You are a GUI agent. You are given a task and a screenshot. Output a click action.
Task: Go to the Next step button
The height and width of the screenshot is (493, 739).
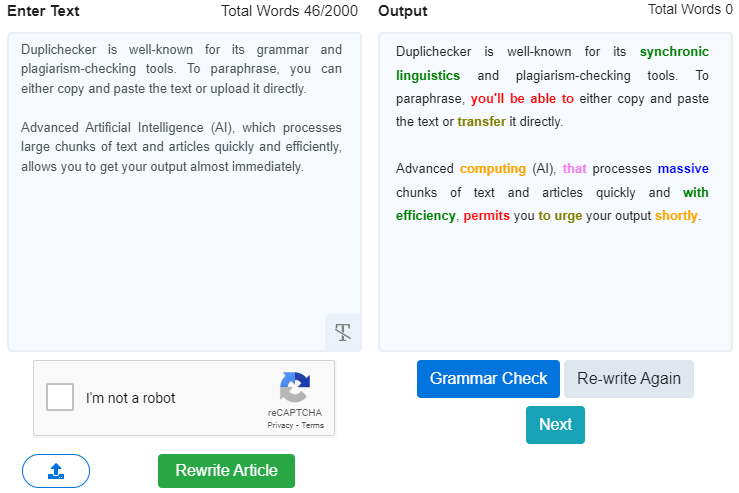(x=555, y=424)
